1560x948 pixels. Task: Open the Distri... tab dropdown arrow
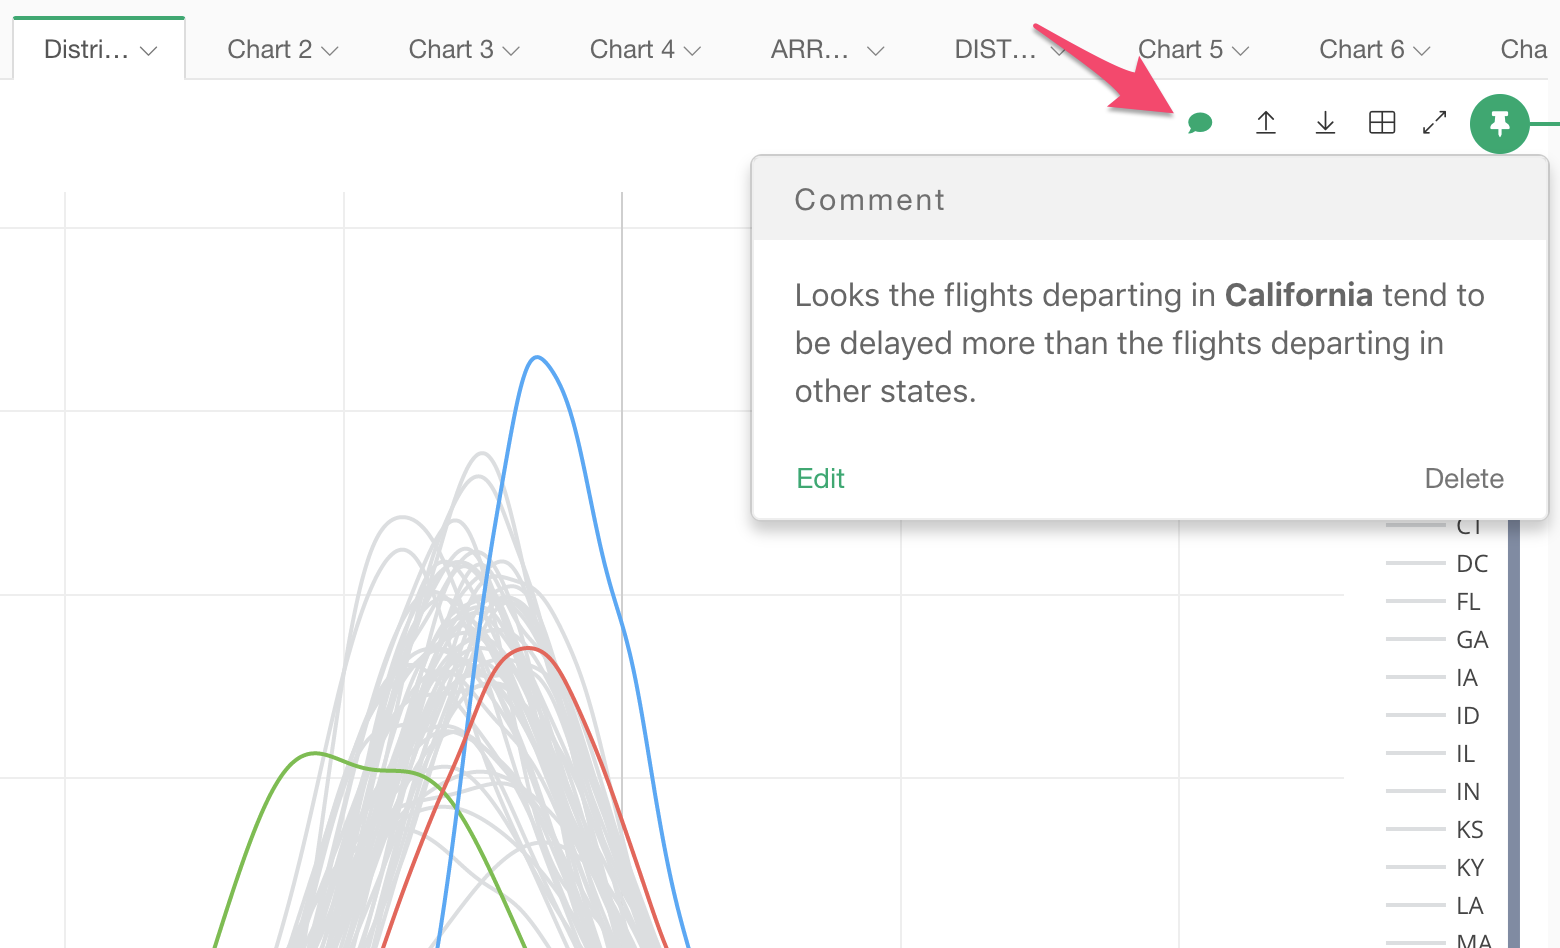(x=149, y=51)
